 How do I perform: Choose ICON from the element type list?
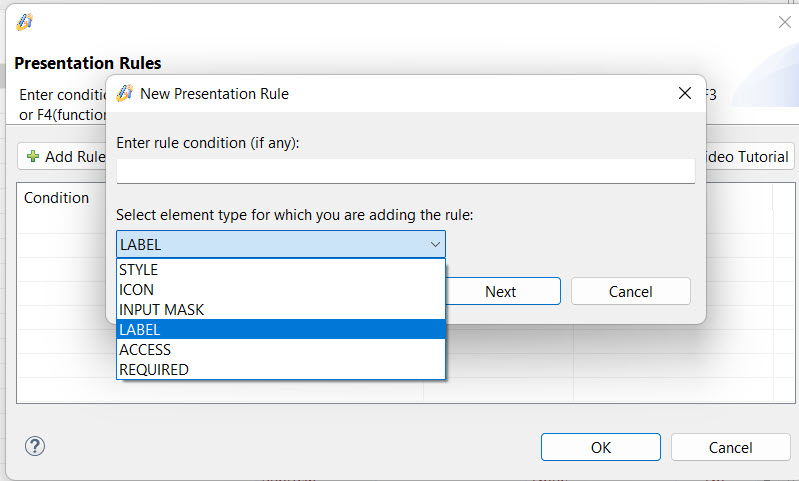coord(281,289)
